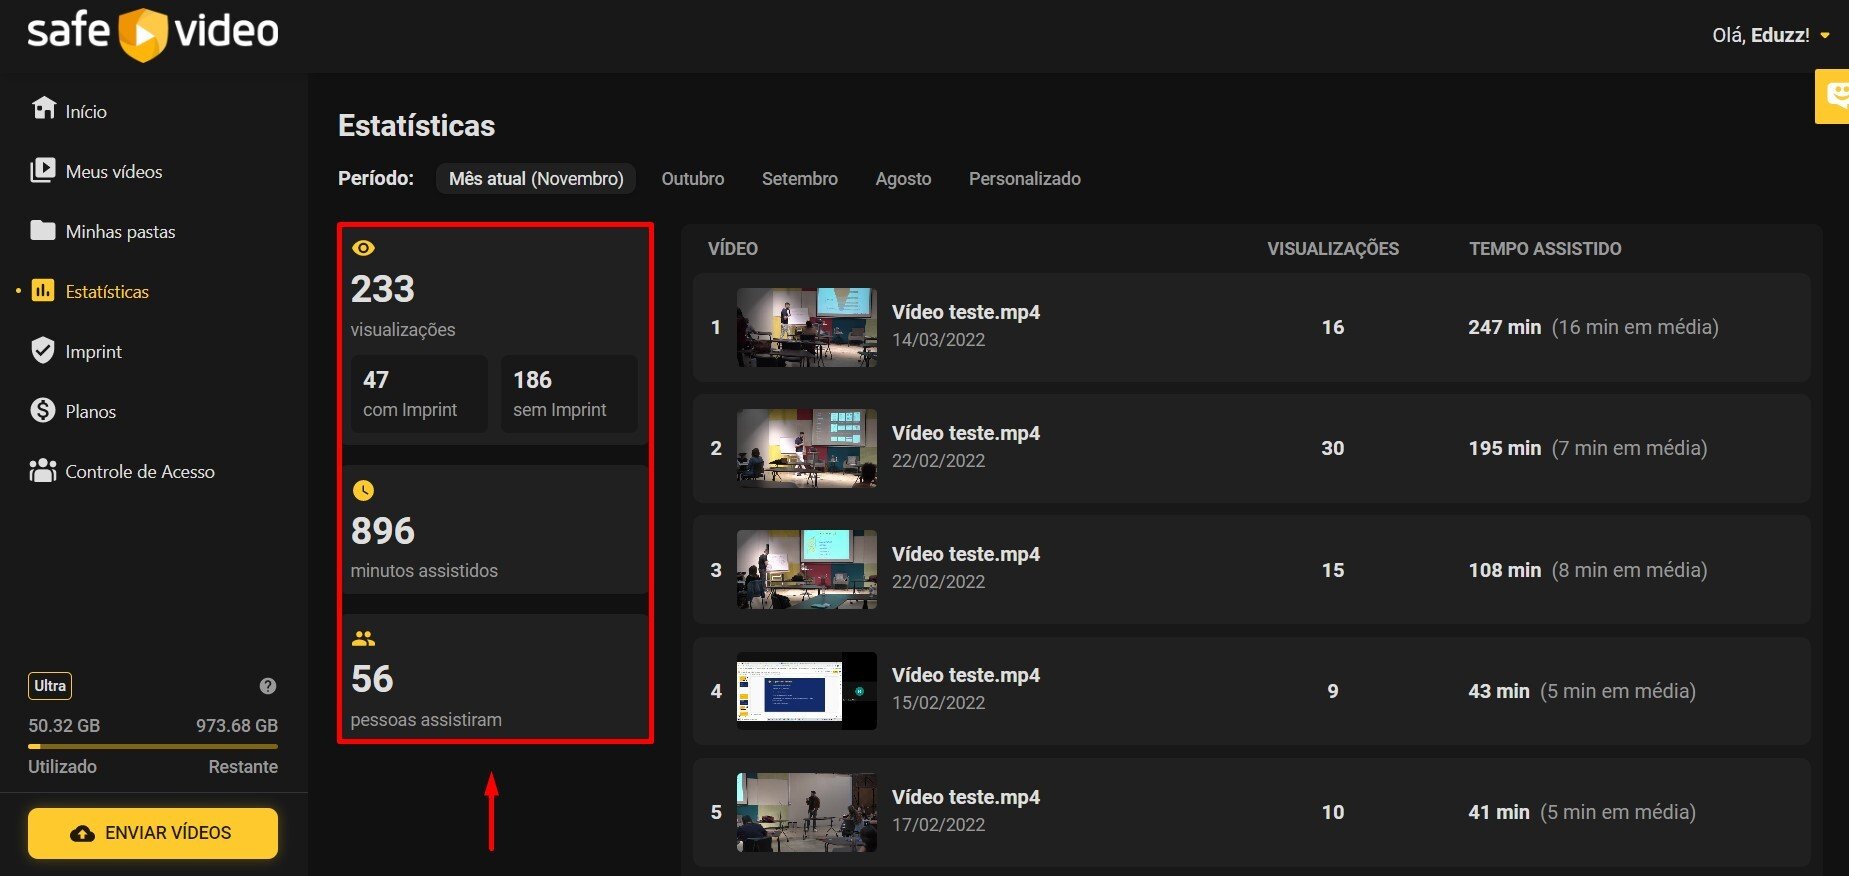Click the Imprint shield icon

(x=43, y=351)
